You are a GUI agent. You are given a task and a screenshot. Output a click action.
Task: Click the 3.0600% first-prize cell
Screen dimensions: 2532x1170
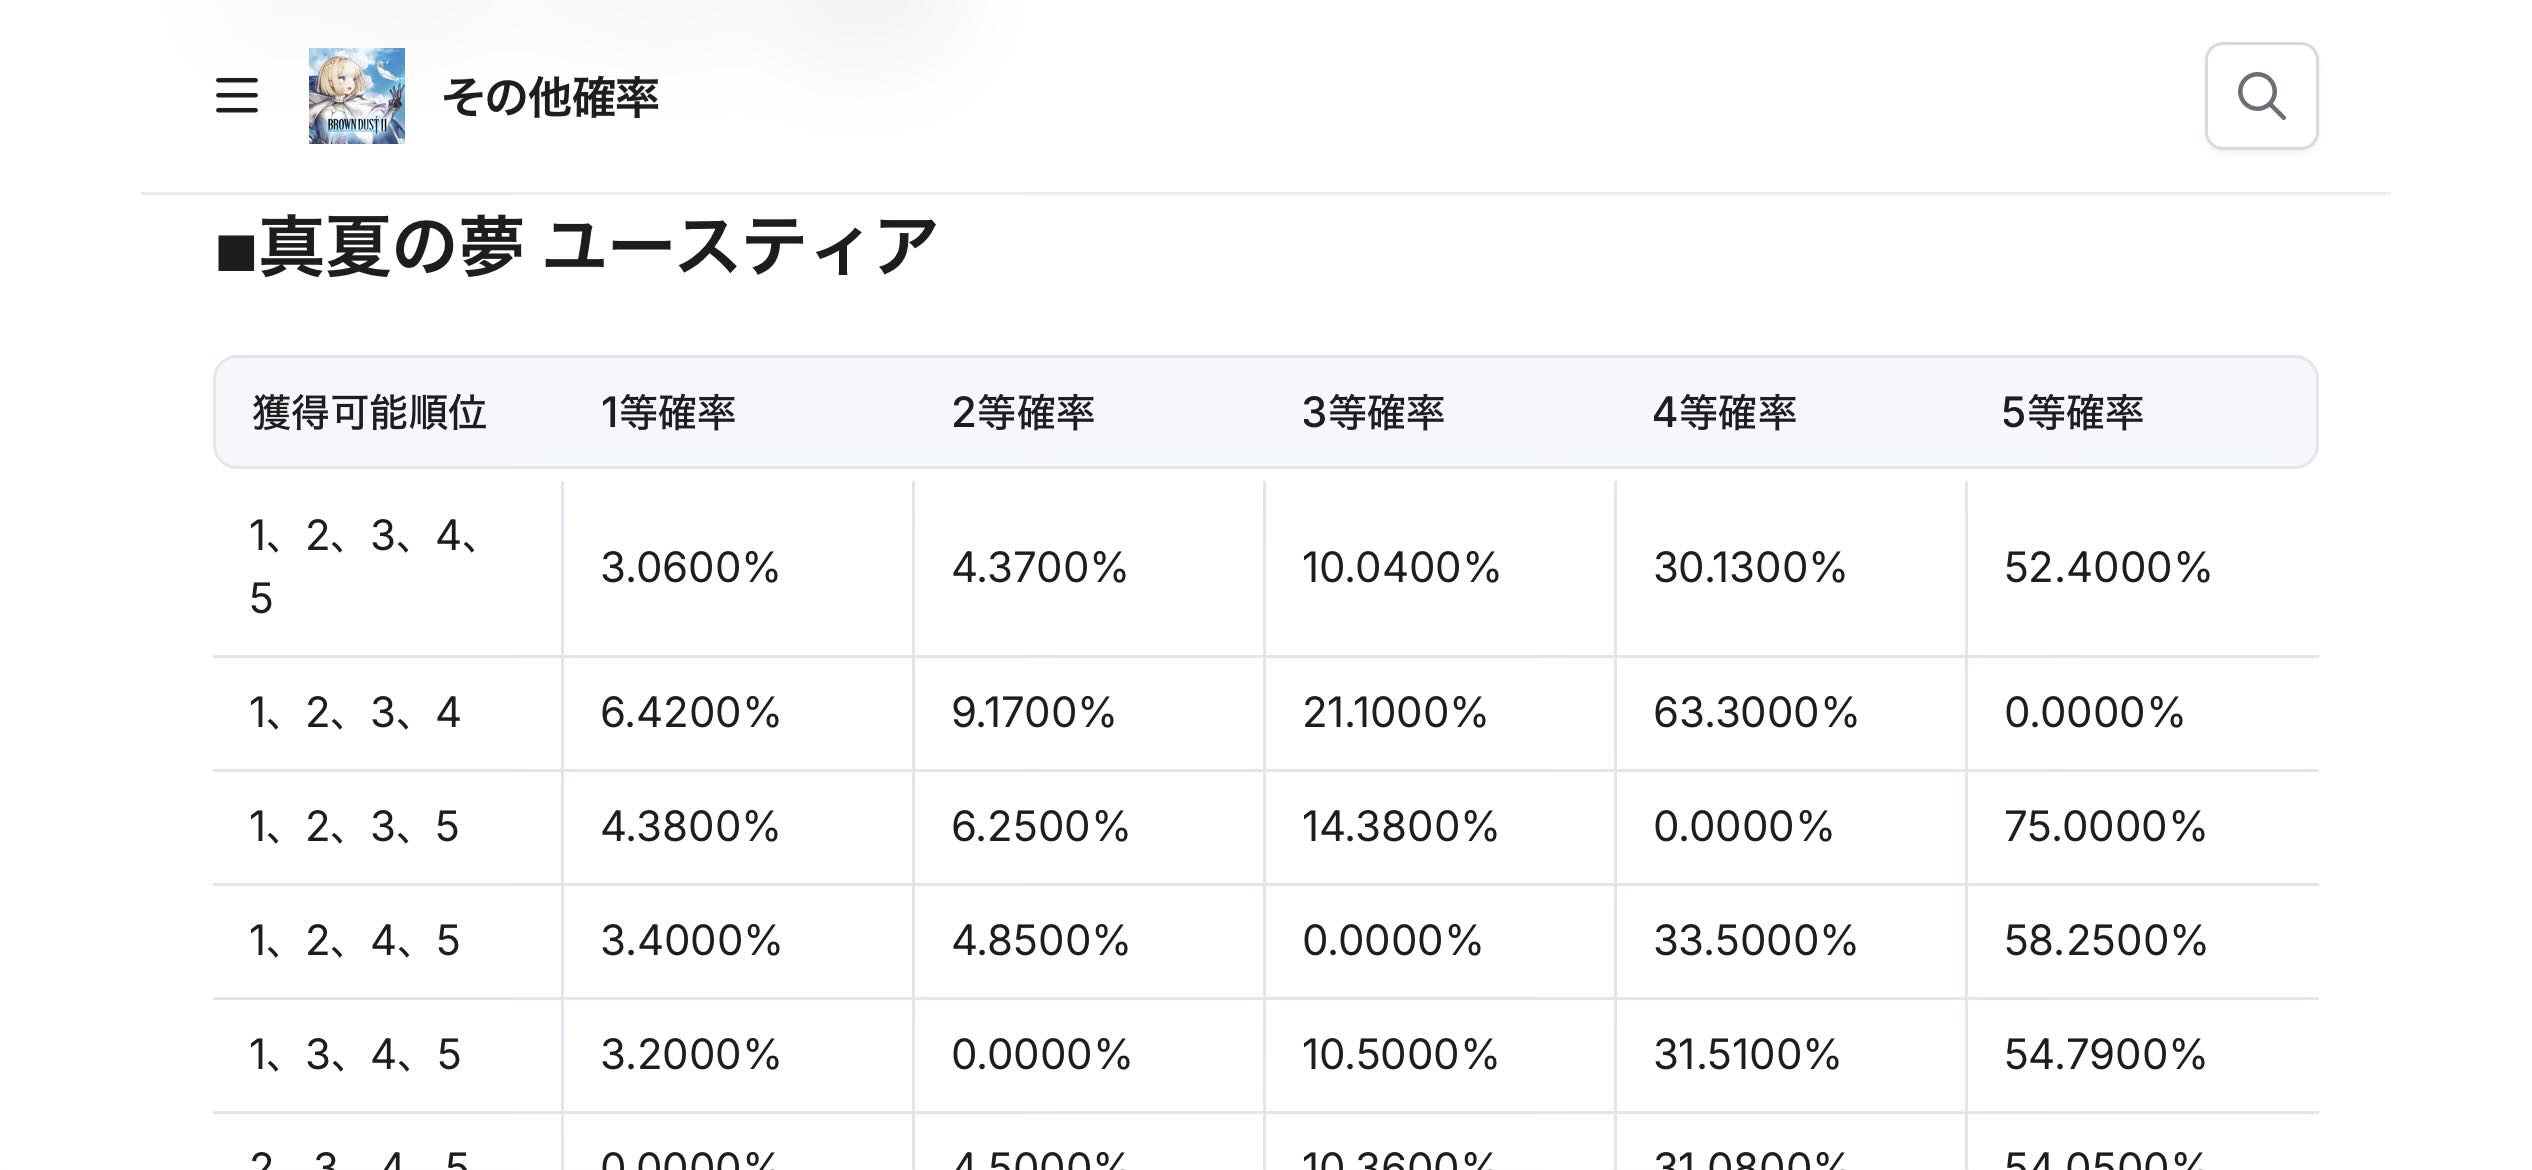click(690, 568)
